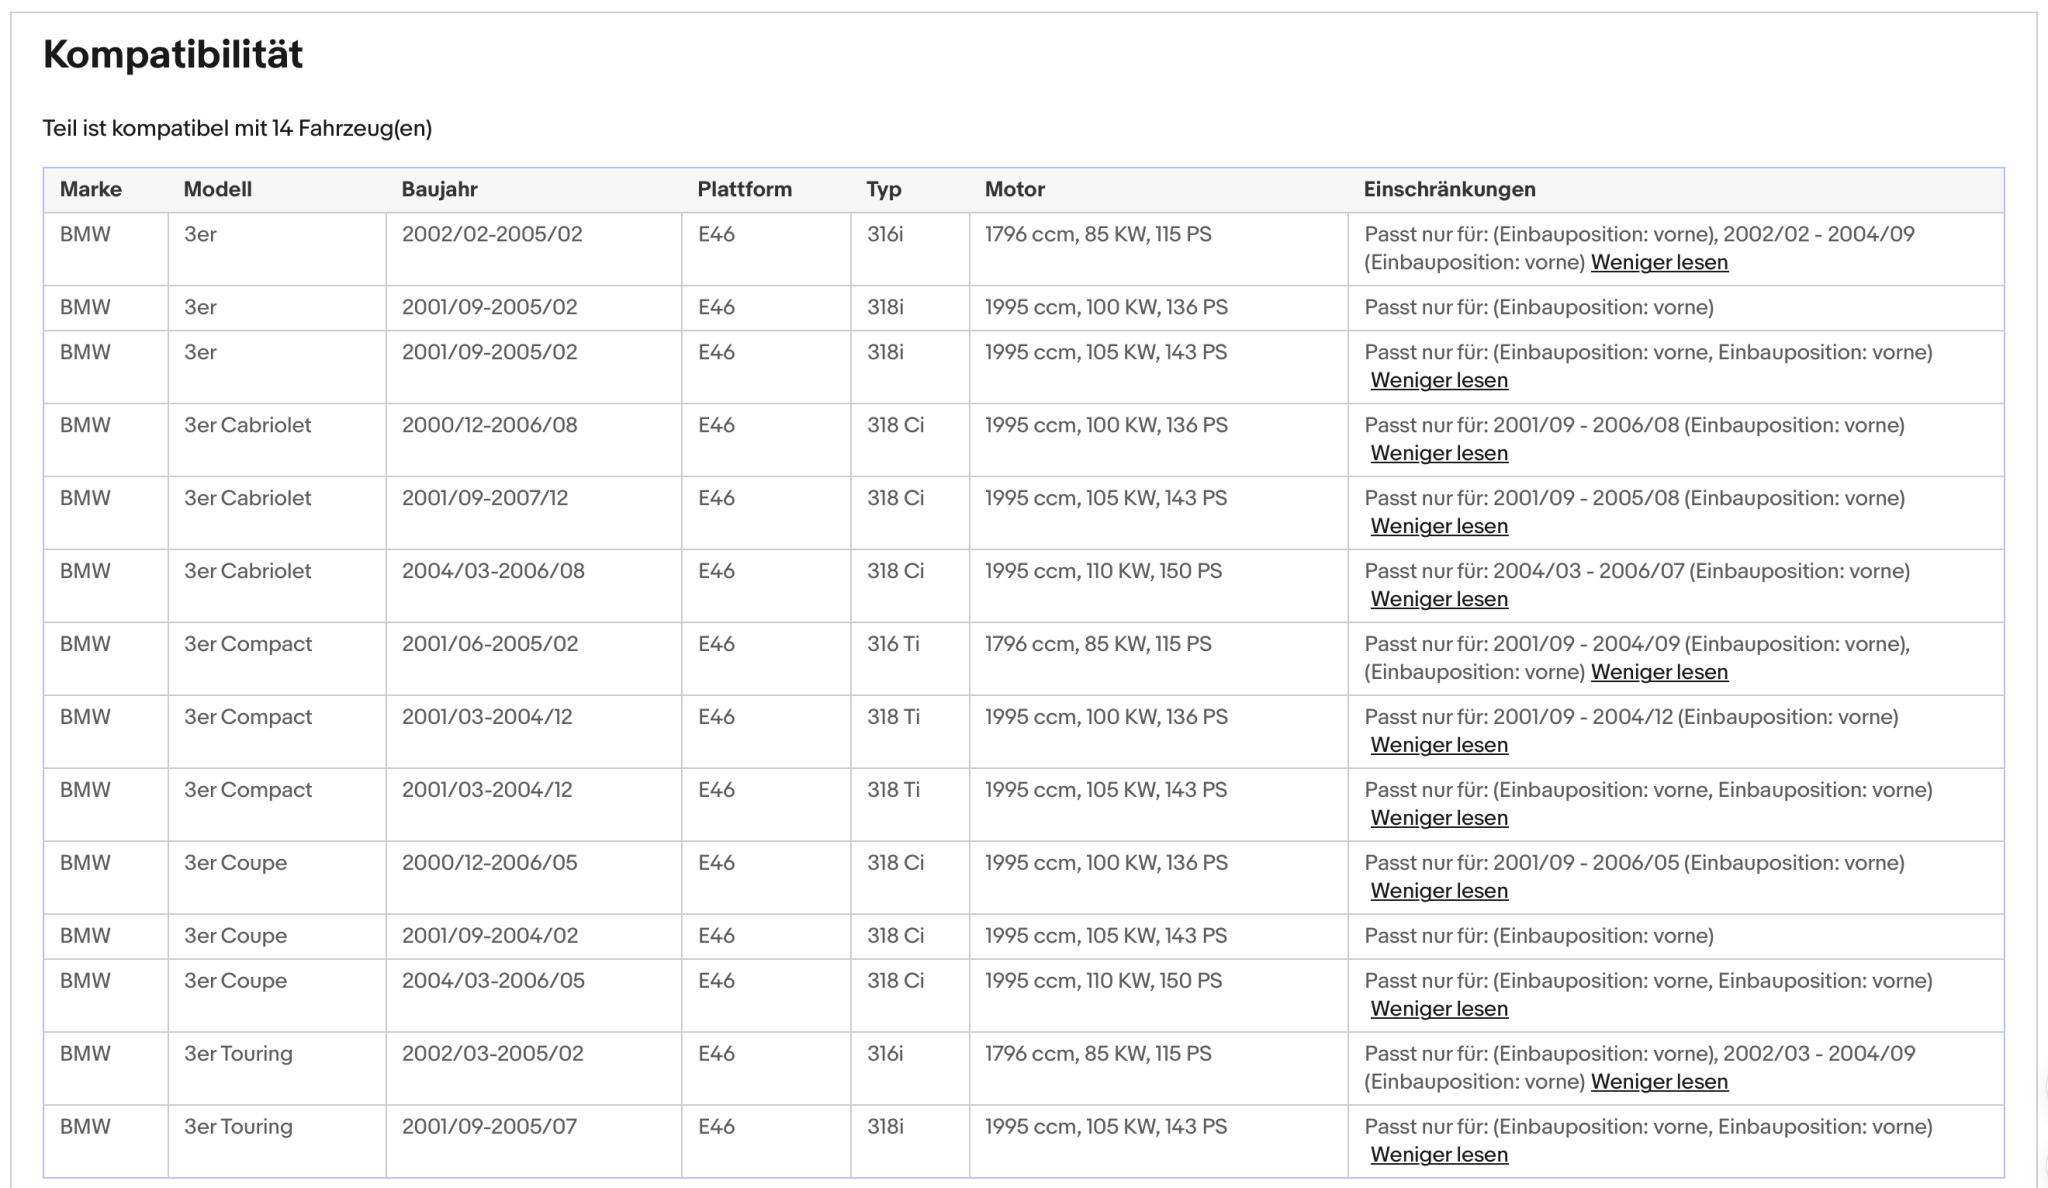The height and width of the screenshot is (1188, 2048).
Task: Select the Baujahr cell '2004/03-2006/05'
Action: [x=493, y=981]
